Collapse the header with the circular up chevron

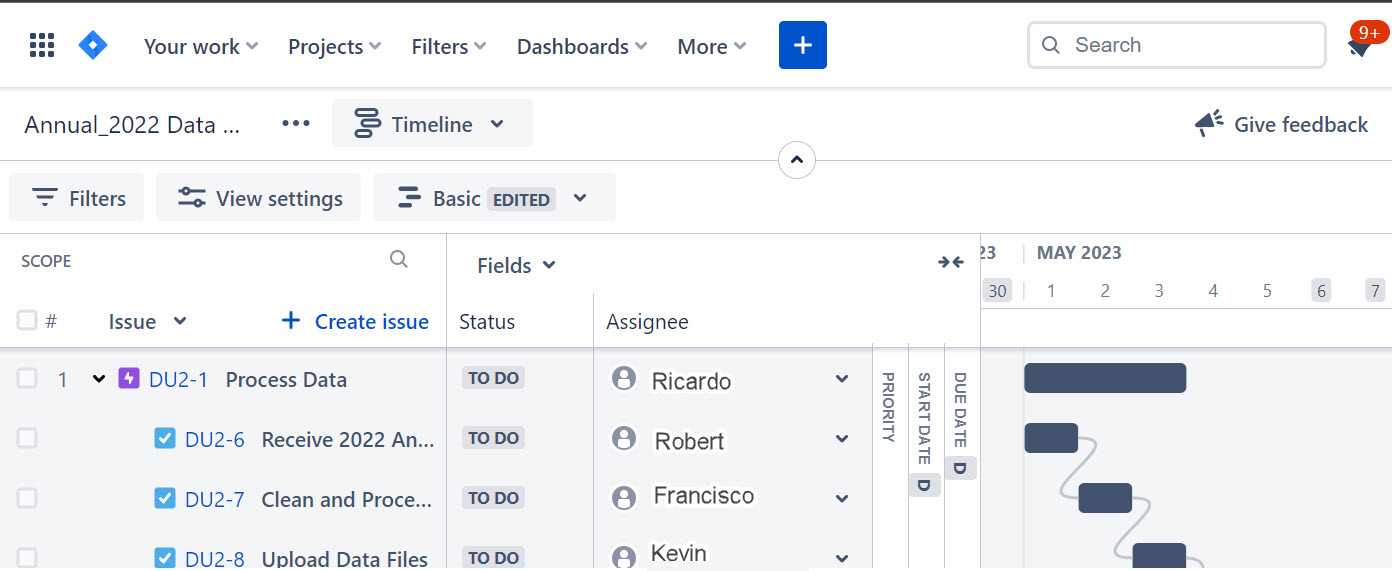tap(797, 159)
